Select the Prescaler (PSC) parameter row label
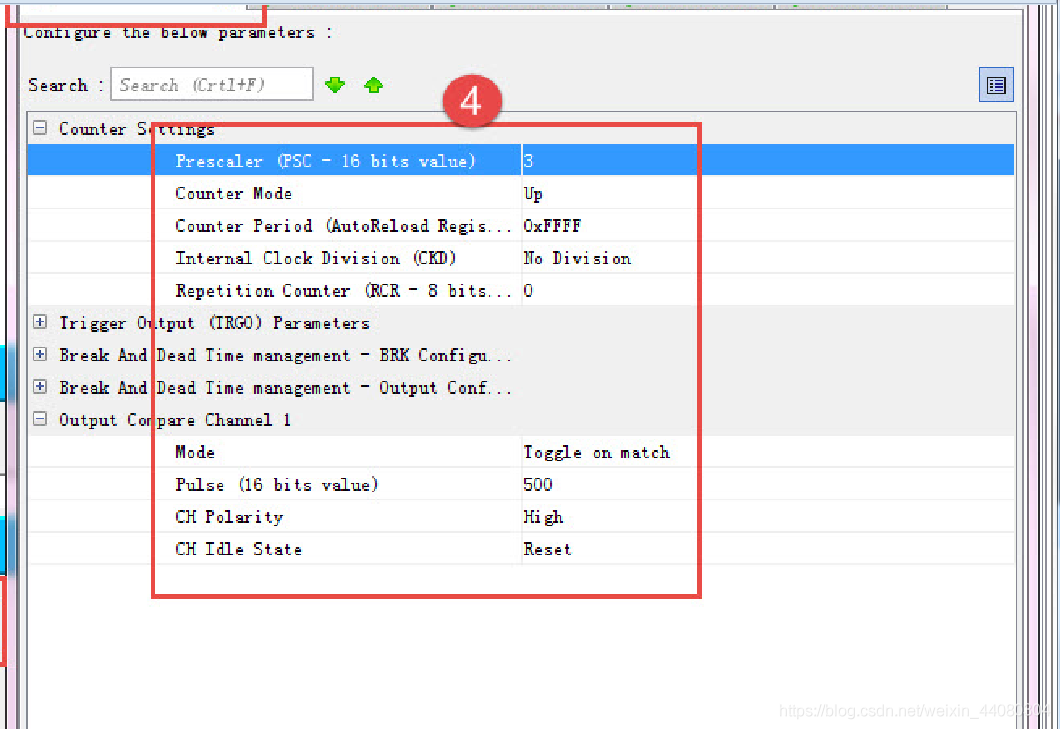This screenshot has width=1060, height=729. click(325, 161)
